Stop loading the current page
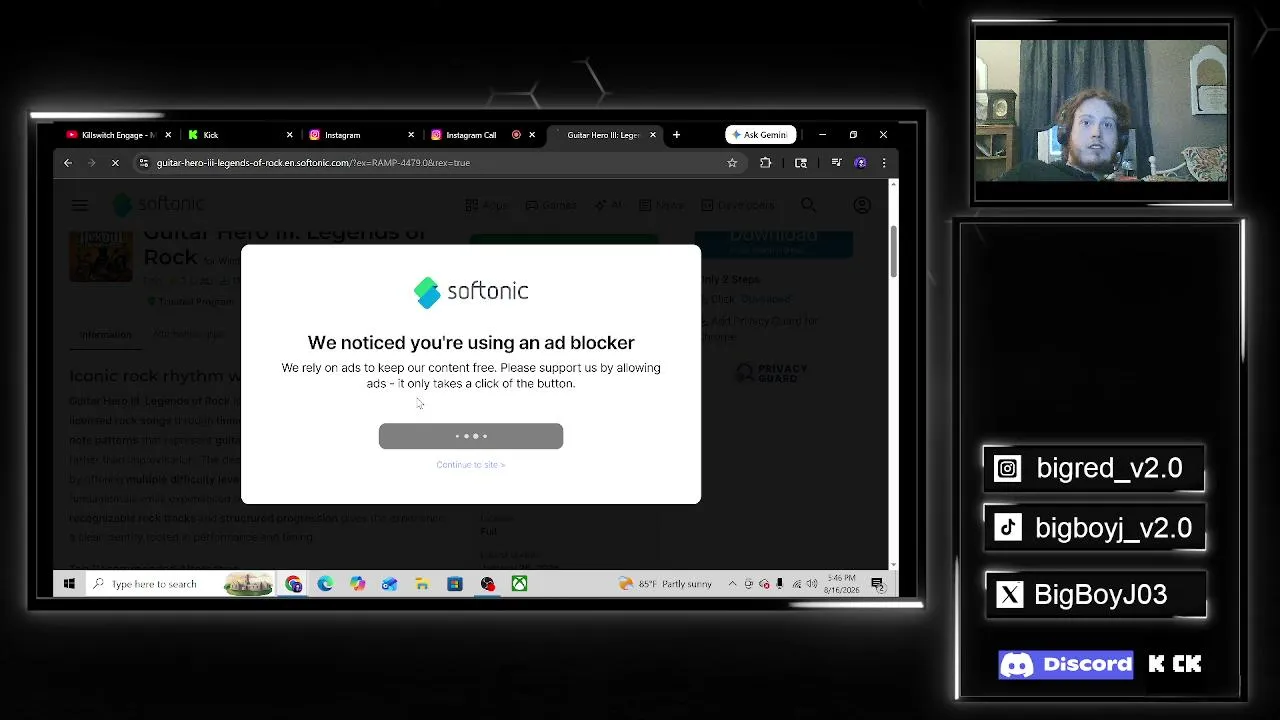 (x=115, y=163)
